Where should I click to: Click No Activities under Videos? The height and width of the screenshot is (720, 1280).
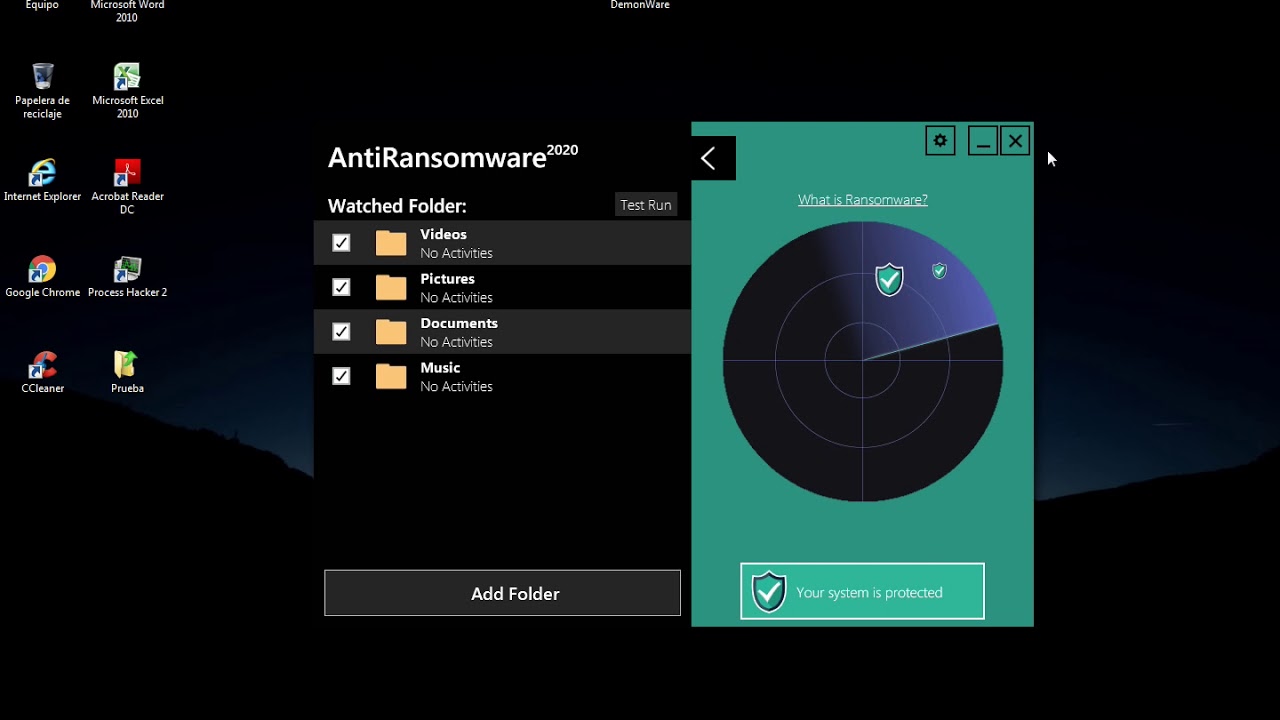click(x=456, y=253)
